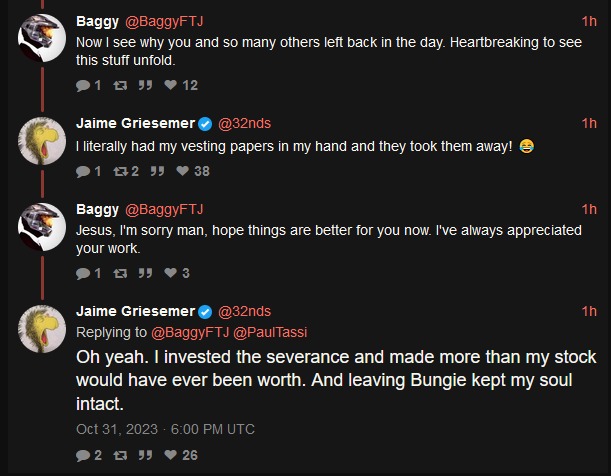This screenshot has height=476, width=611.
Task: Click the 1h timestamp on Baggy's first tweet
Action: coord(589,21)
